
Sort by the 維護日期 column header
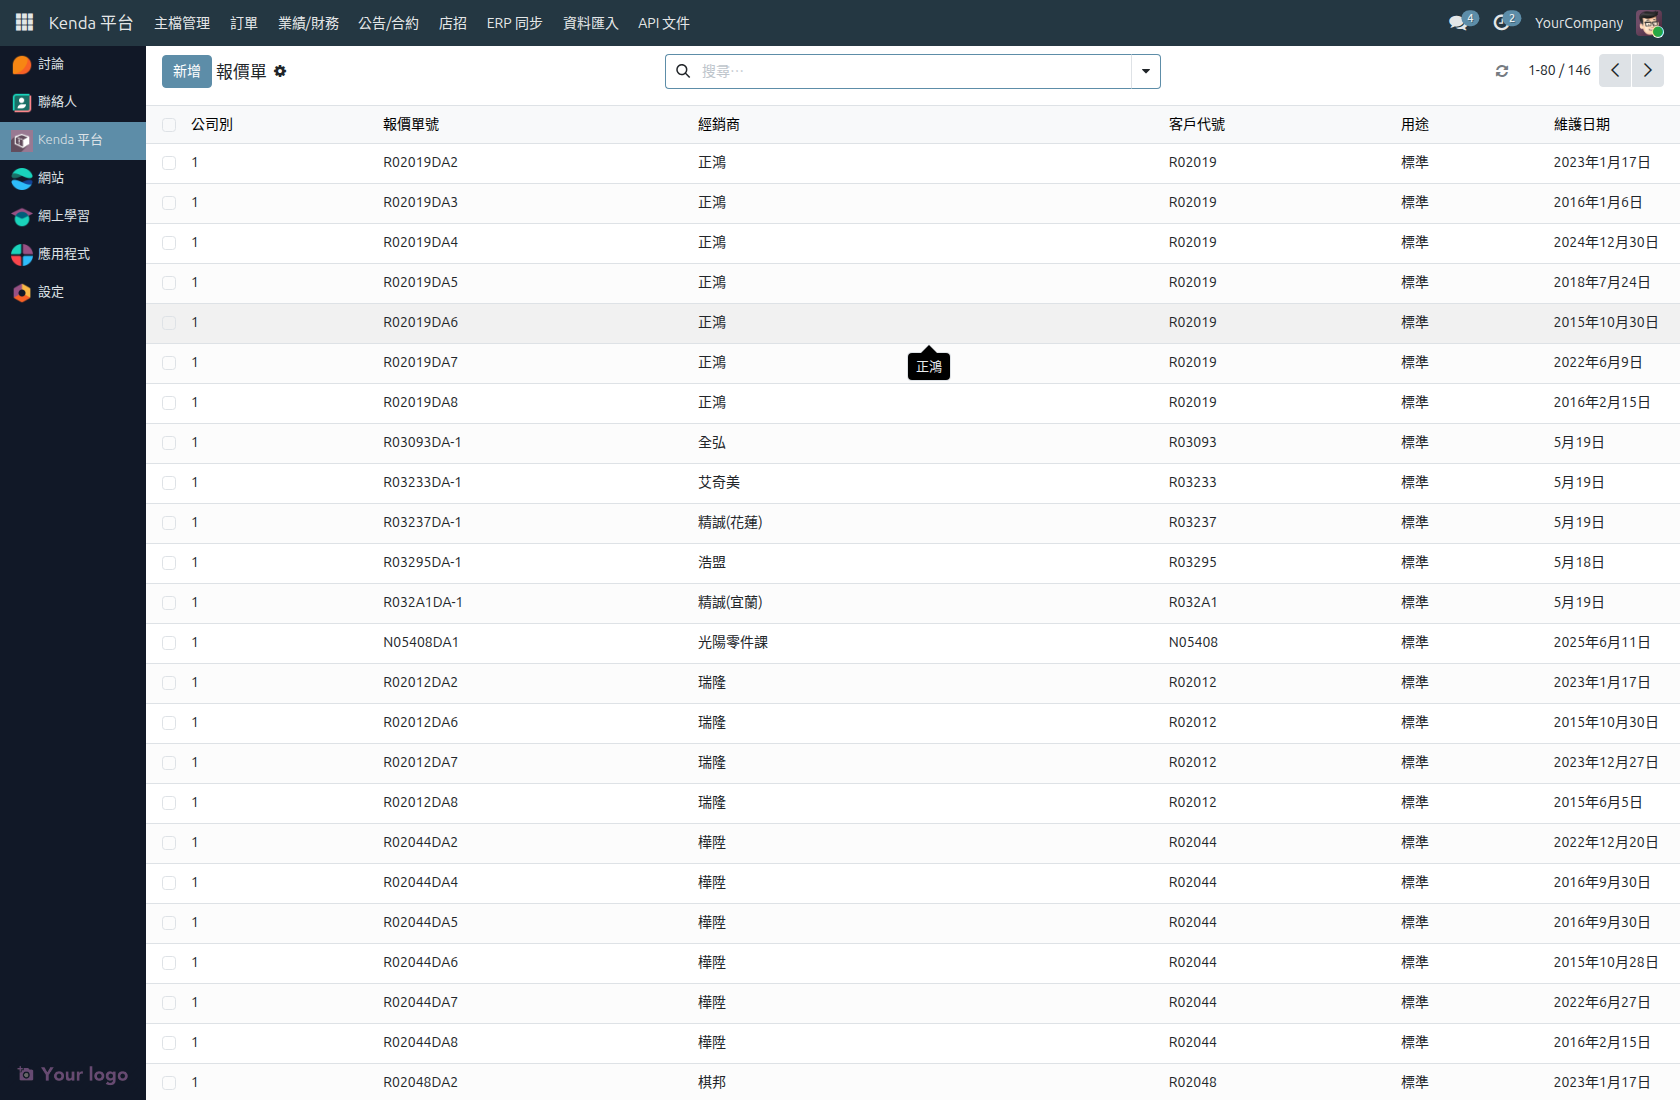(1582, 125)
